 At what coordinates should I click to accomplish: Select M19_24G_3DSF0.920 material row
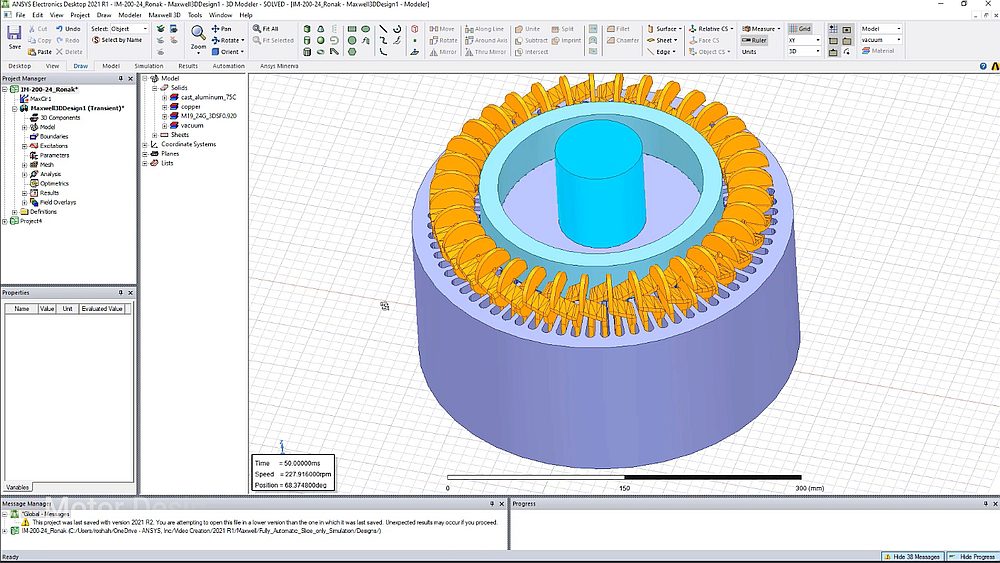pos(203,116)
